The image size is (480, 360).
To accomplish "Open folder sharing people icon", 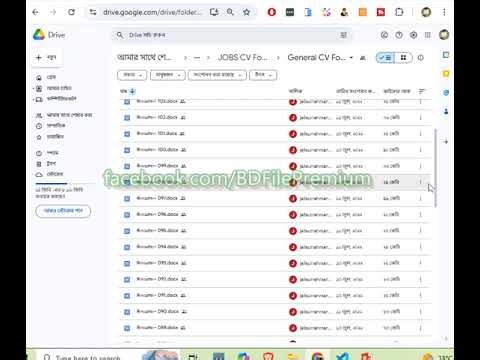I will [363, 58].
